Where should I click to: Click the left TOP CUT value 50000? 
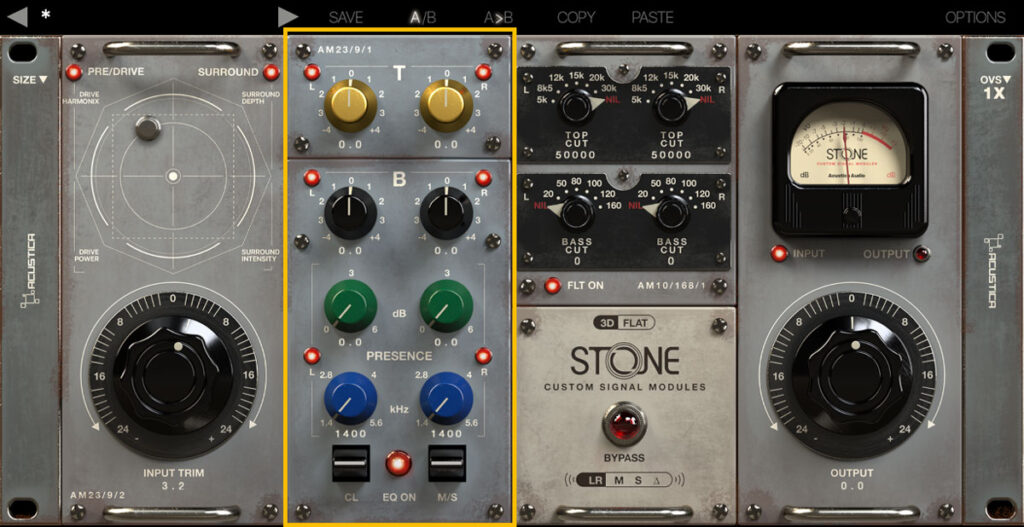(577, 155)
